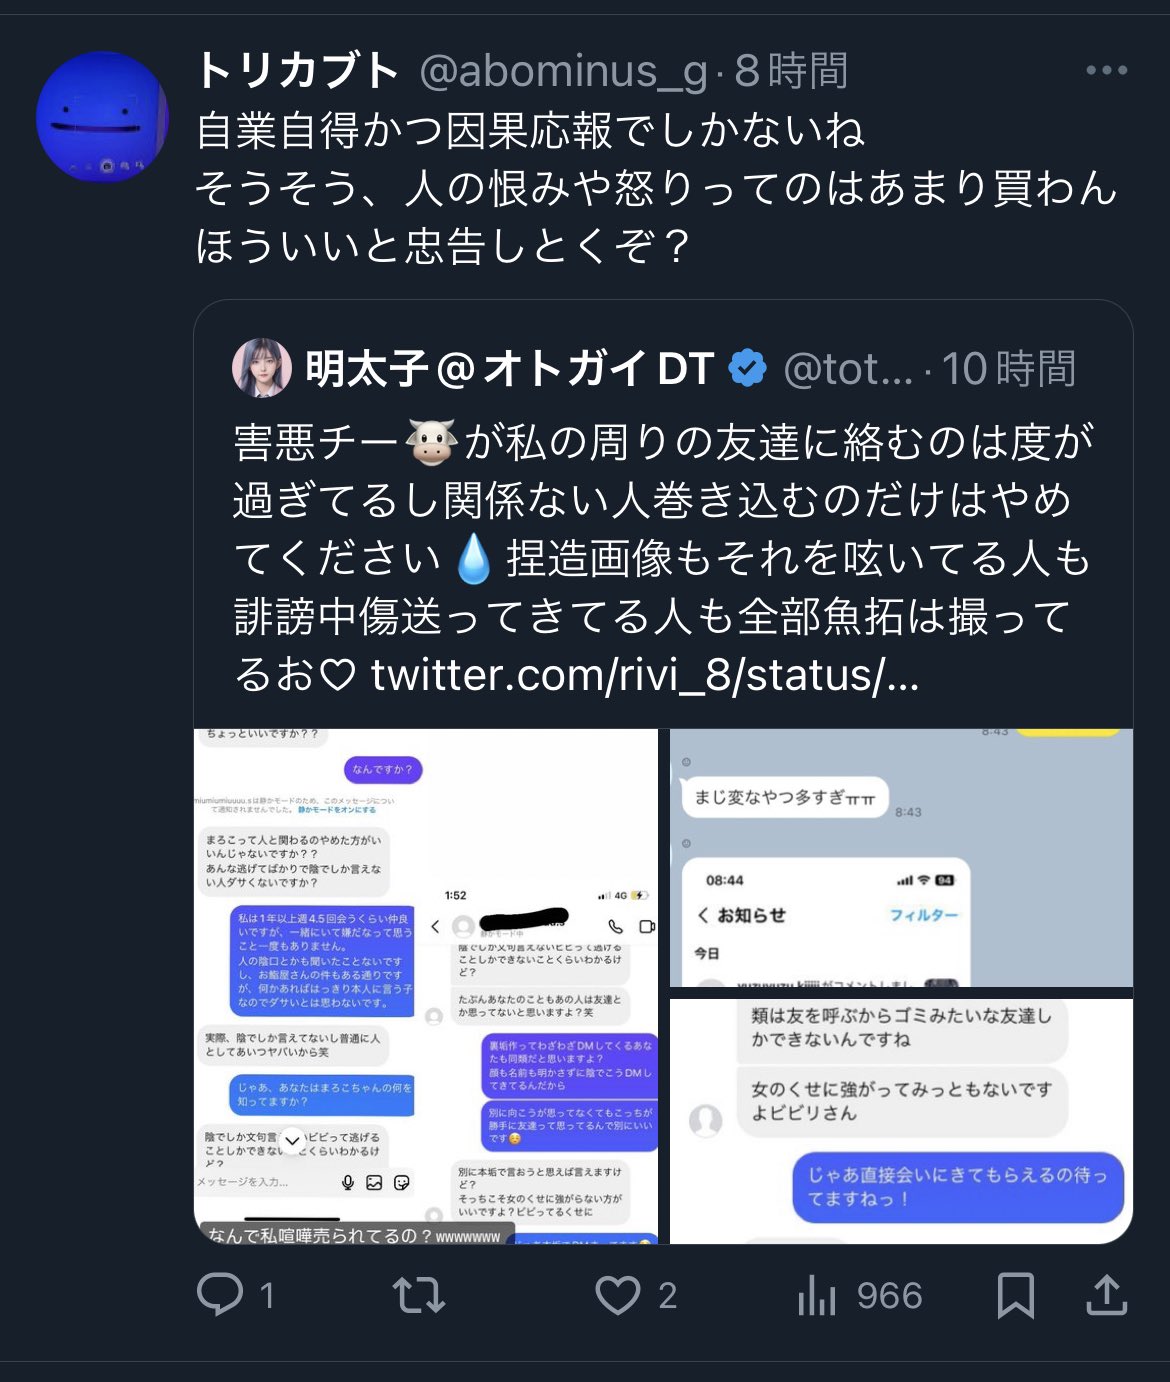View analytics via the bar chart icon
Viewport: 1170px width, 1382px height.
point(817,1295)
